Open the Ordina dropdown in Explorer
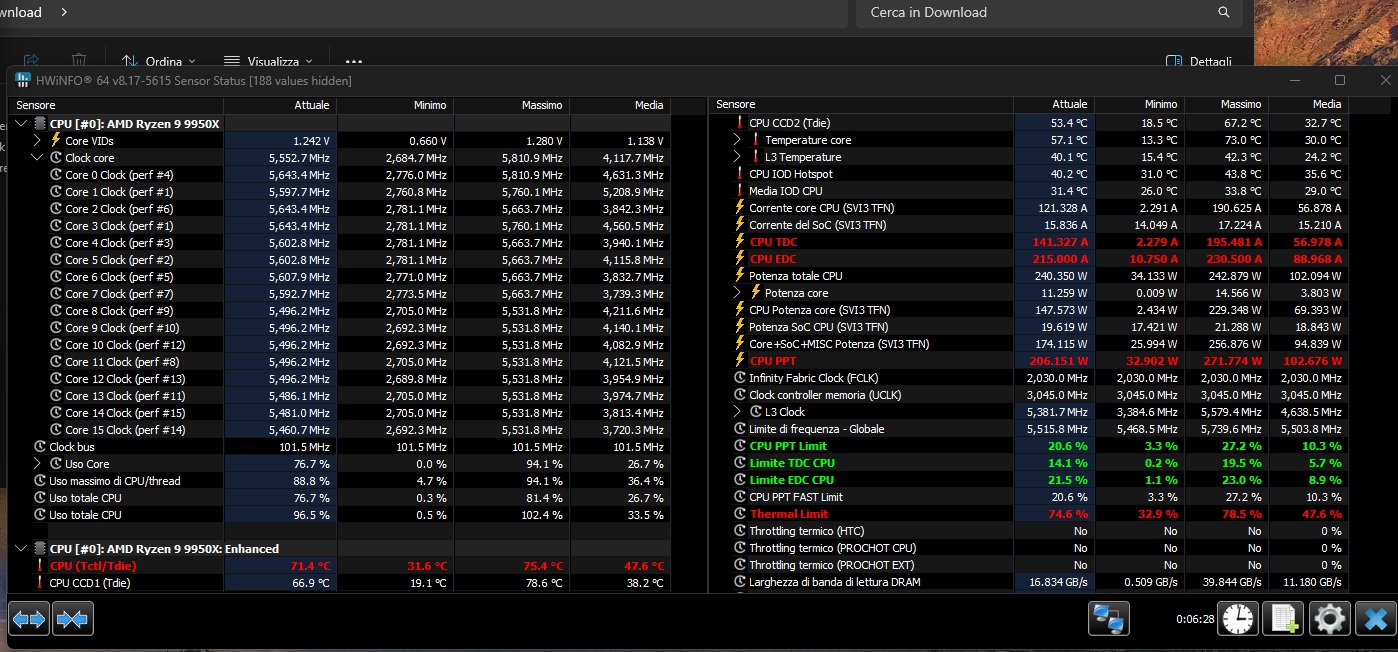This screenshot has width=1398, height=652. (159, 61)
